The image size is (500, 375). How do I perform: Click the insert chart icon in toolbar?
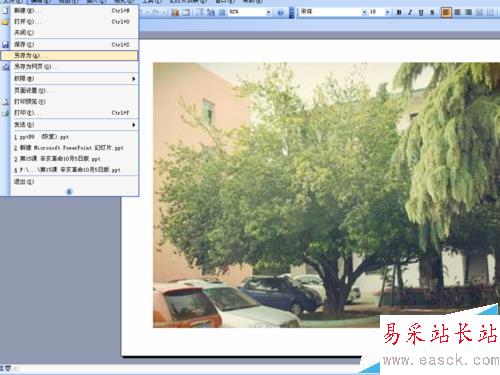(x=175, y=12)
